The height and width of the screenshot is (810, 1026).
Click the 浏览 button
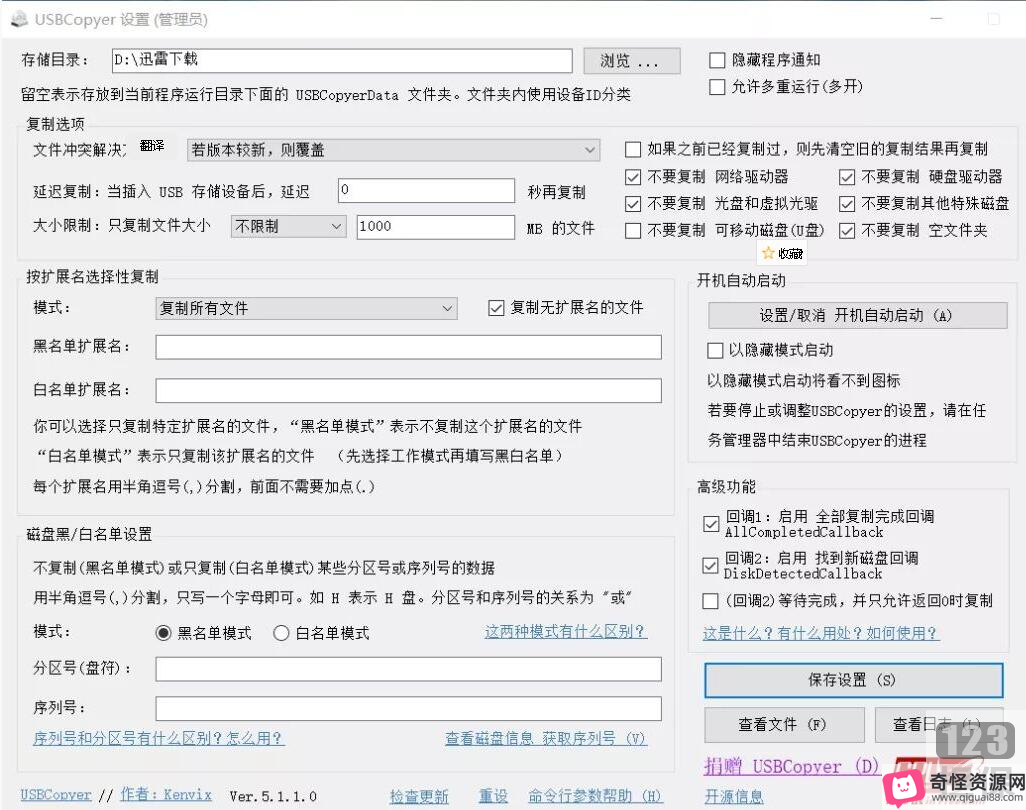(631, 60)
